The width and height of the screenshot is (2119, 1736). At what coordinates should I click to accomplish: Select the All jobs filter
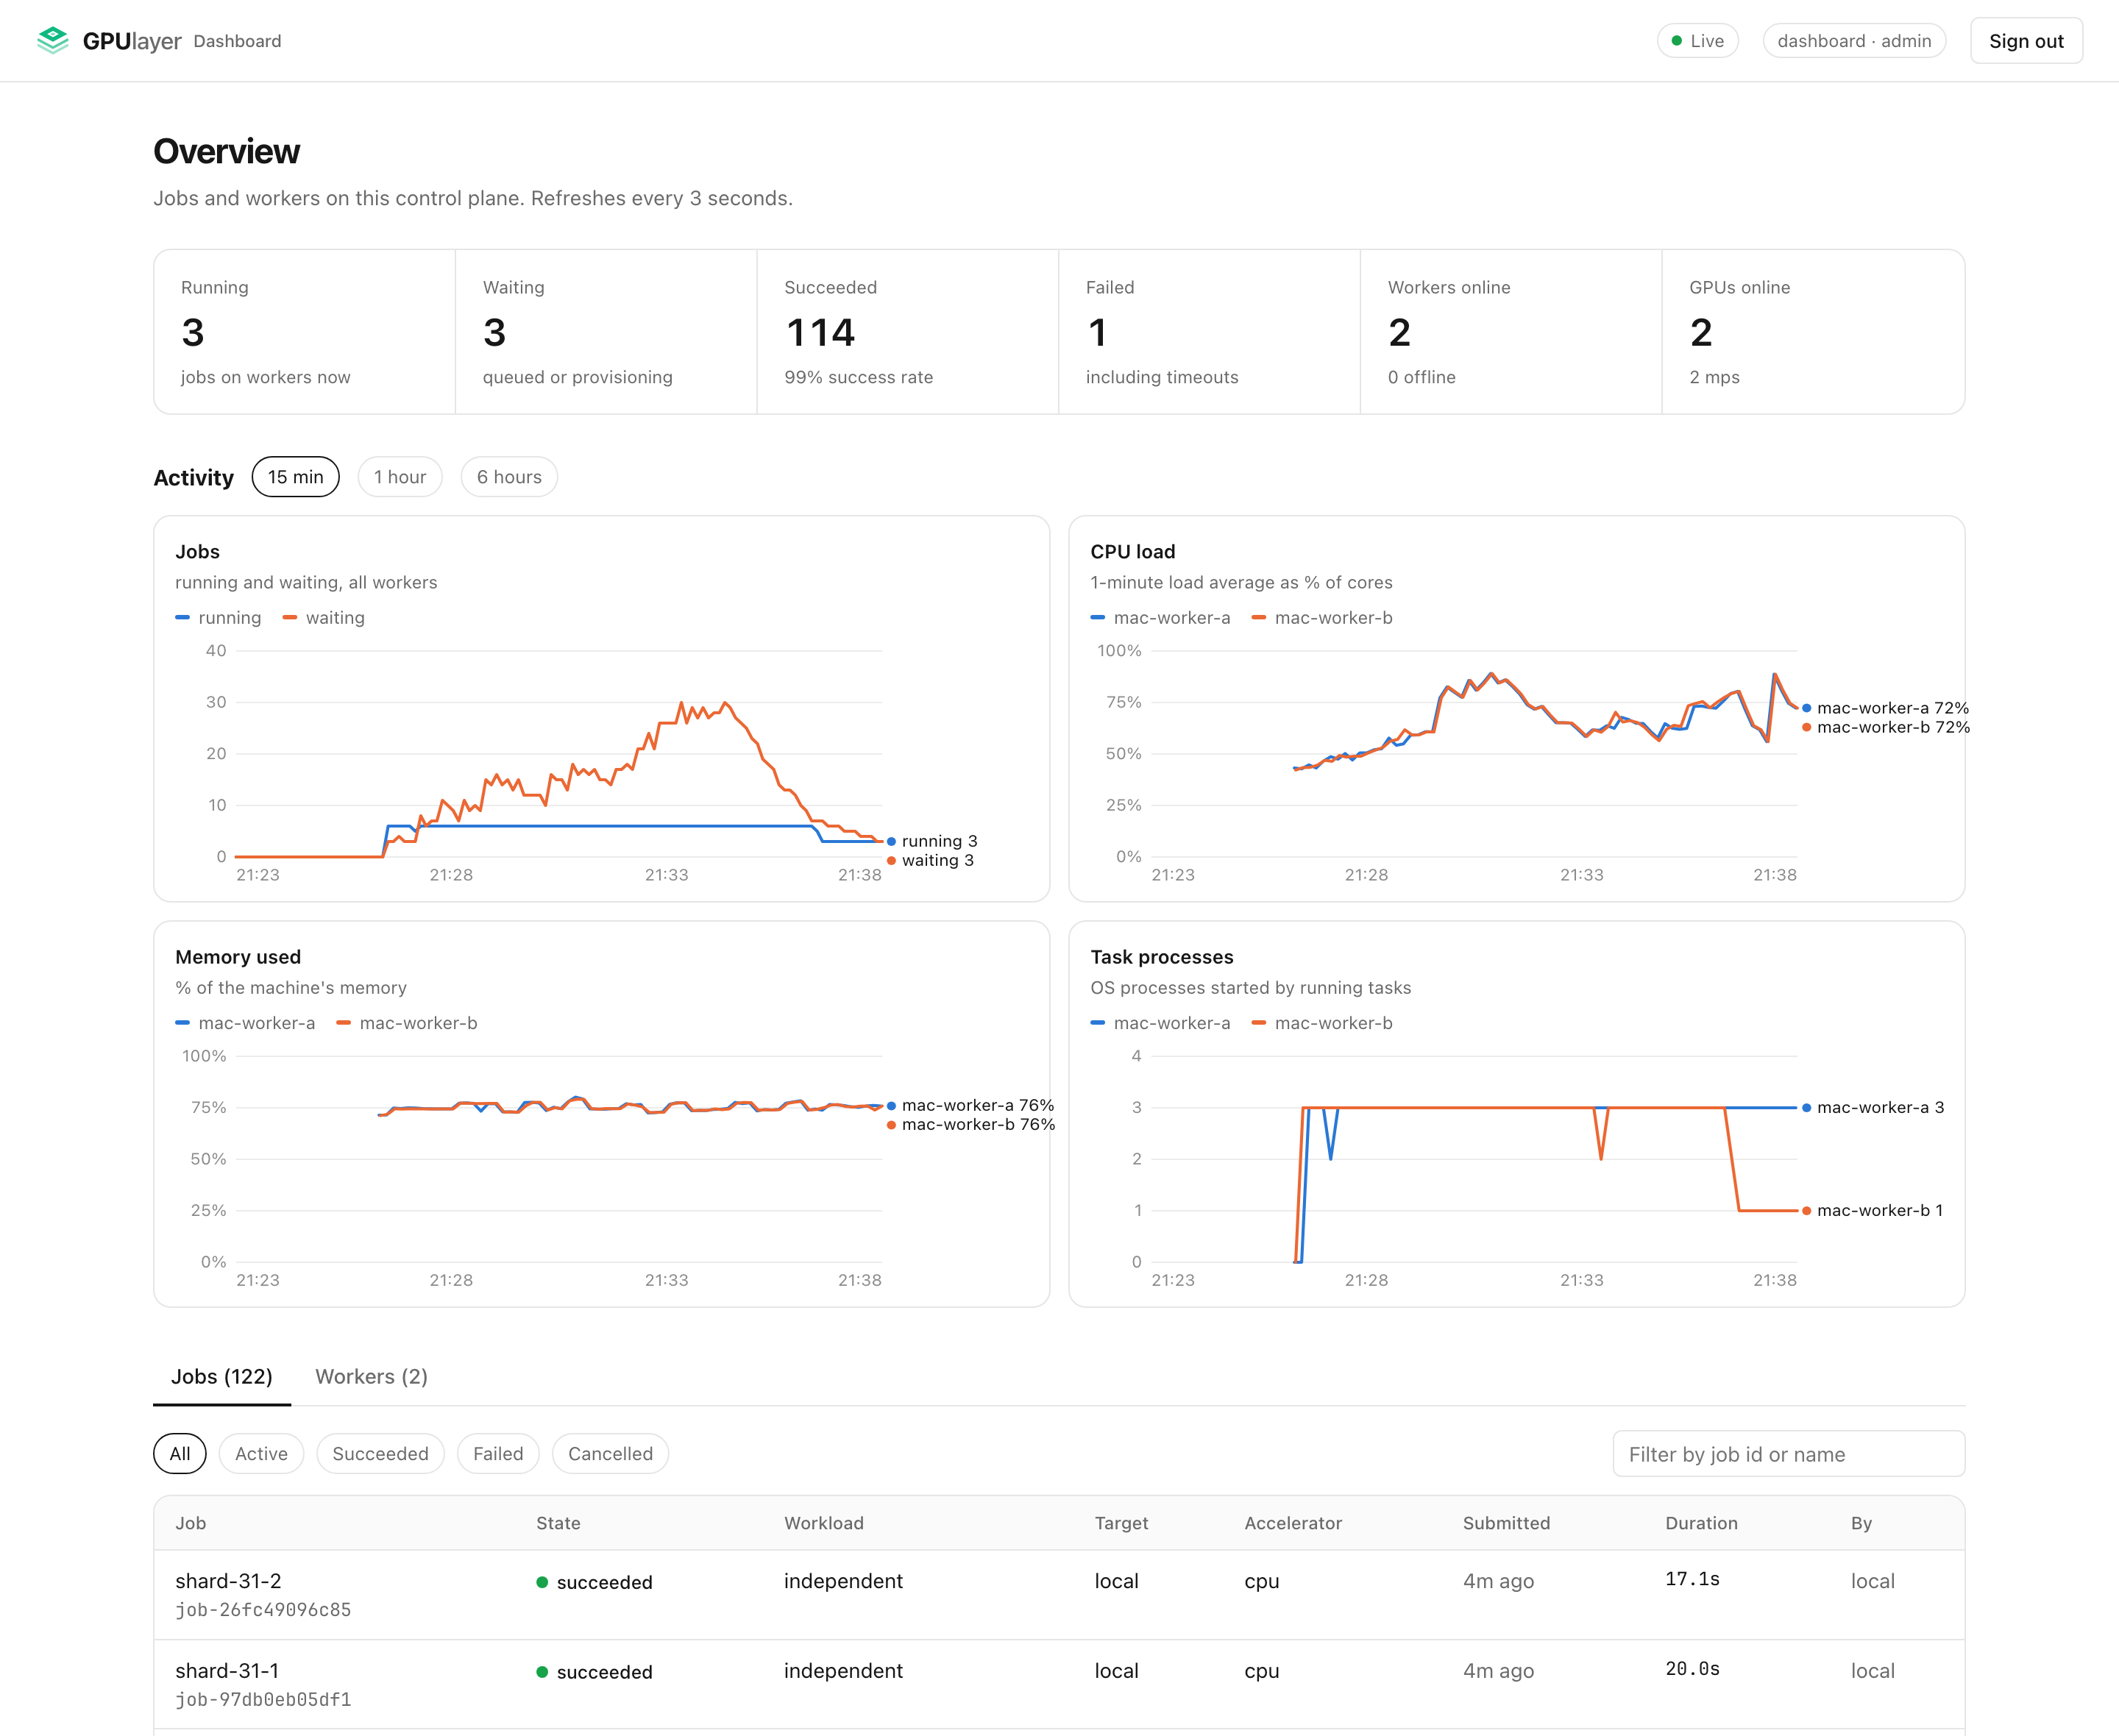coord(179,1453)
